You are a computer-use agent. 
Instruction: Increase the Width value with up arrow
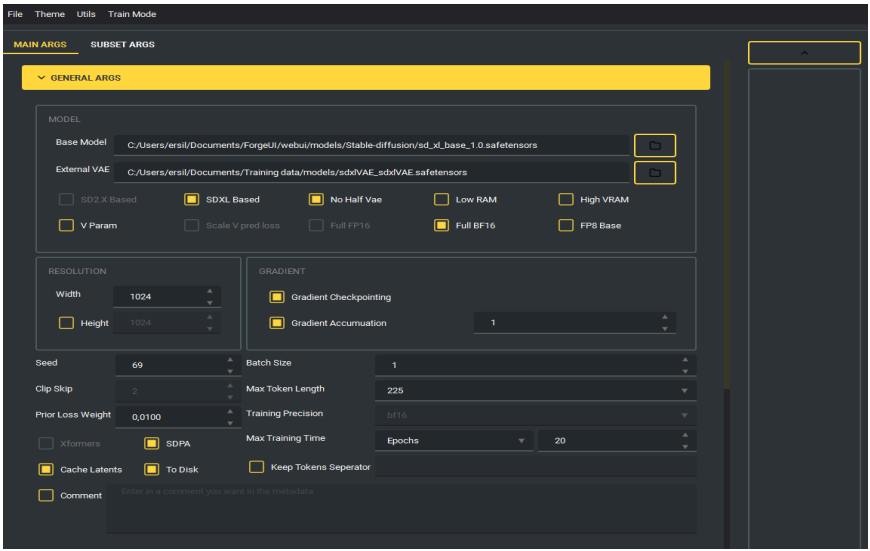coord(209,291)
